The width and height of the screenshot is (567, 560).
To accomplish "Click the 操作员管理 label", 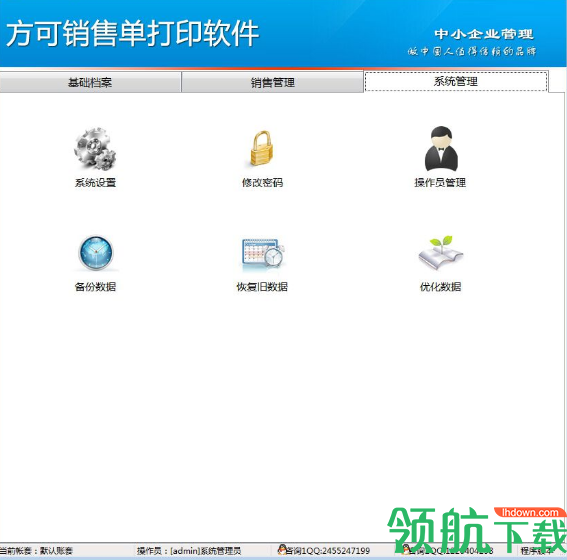I will (x=440, y=183).
